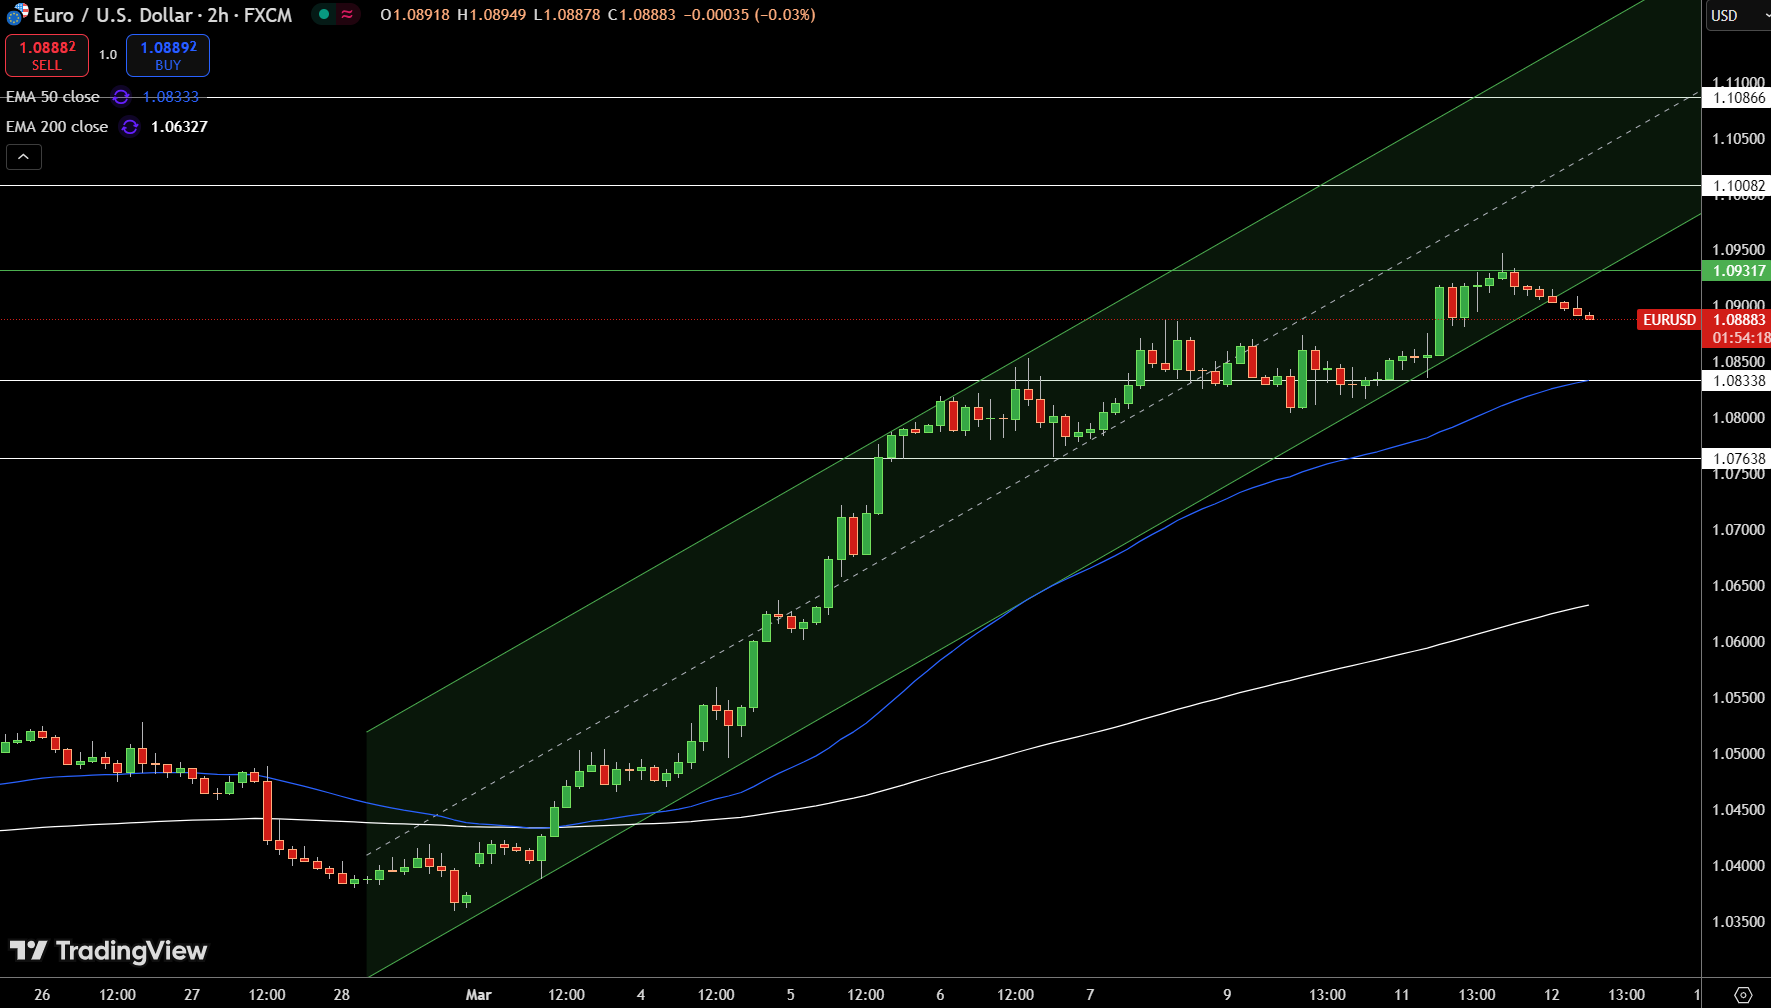Collapse the indicator legend with chevron button

pyautogui.click(x=24, y=157)
